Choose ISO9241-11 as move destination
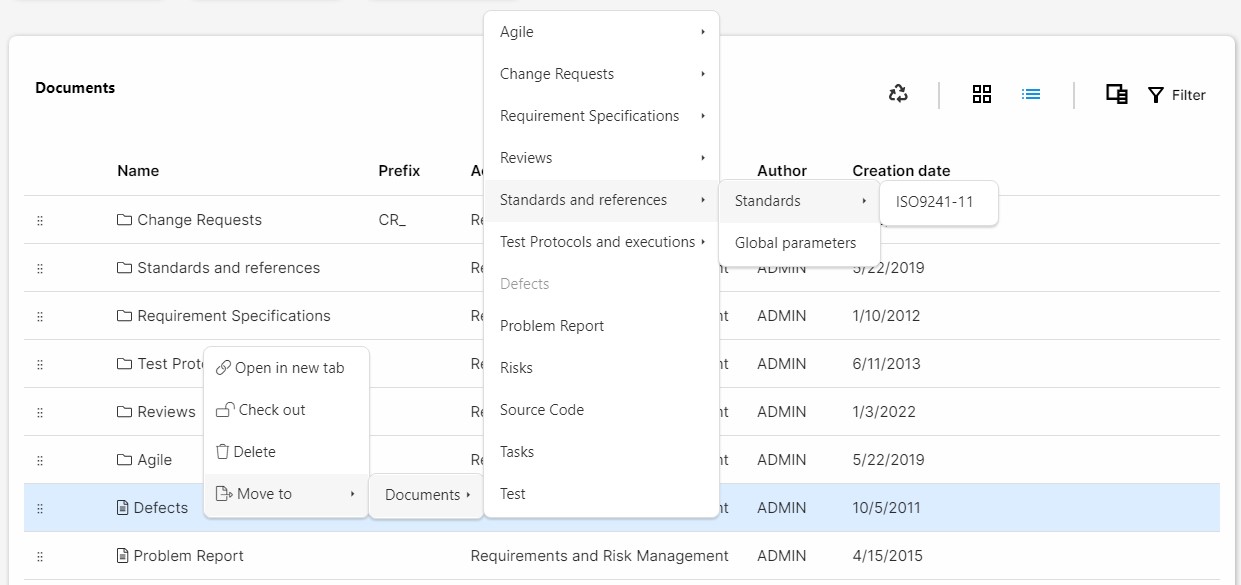This screenshot has height=585, width=1241. pyautogui.click(x=934, y=201)
